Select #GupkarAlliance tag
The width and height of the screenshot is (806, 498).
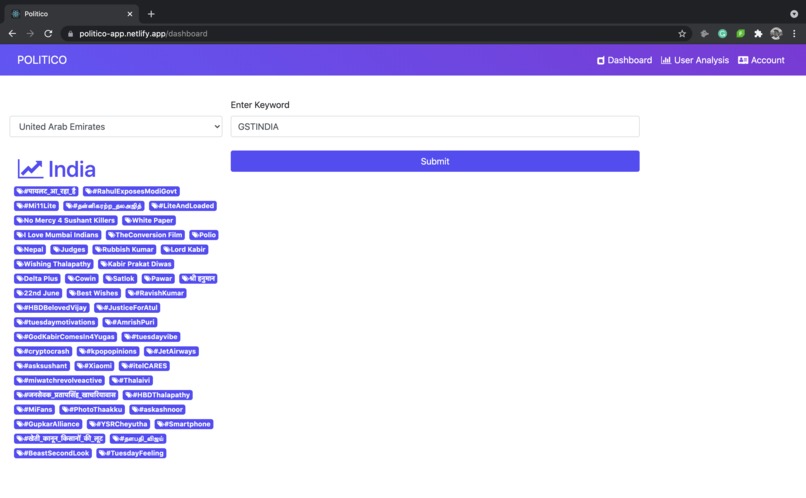pyautogui.click(x=48, y=424)
